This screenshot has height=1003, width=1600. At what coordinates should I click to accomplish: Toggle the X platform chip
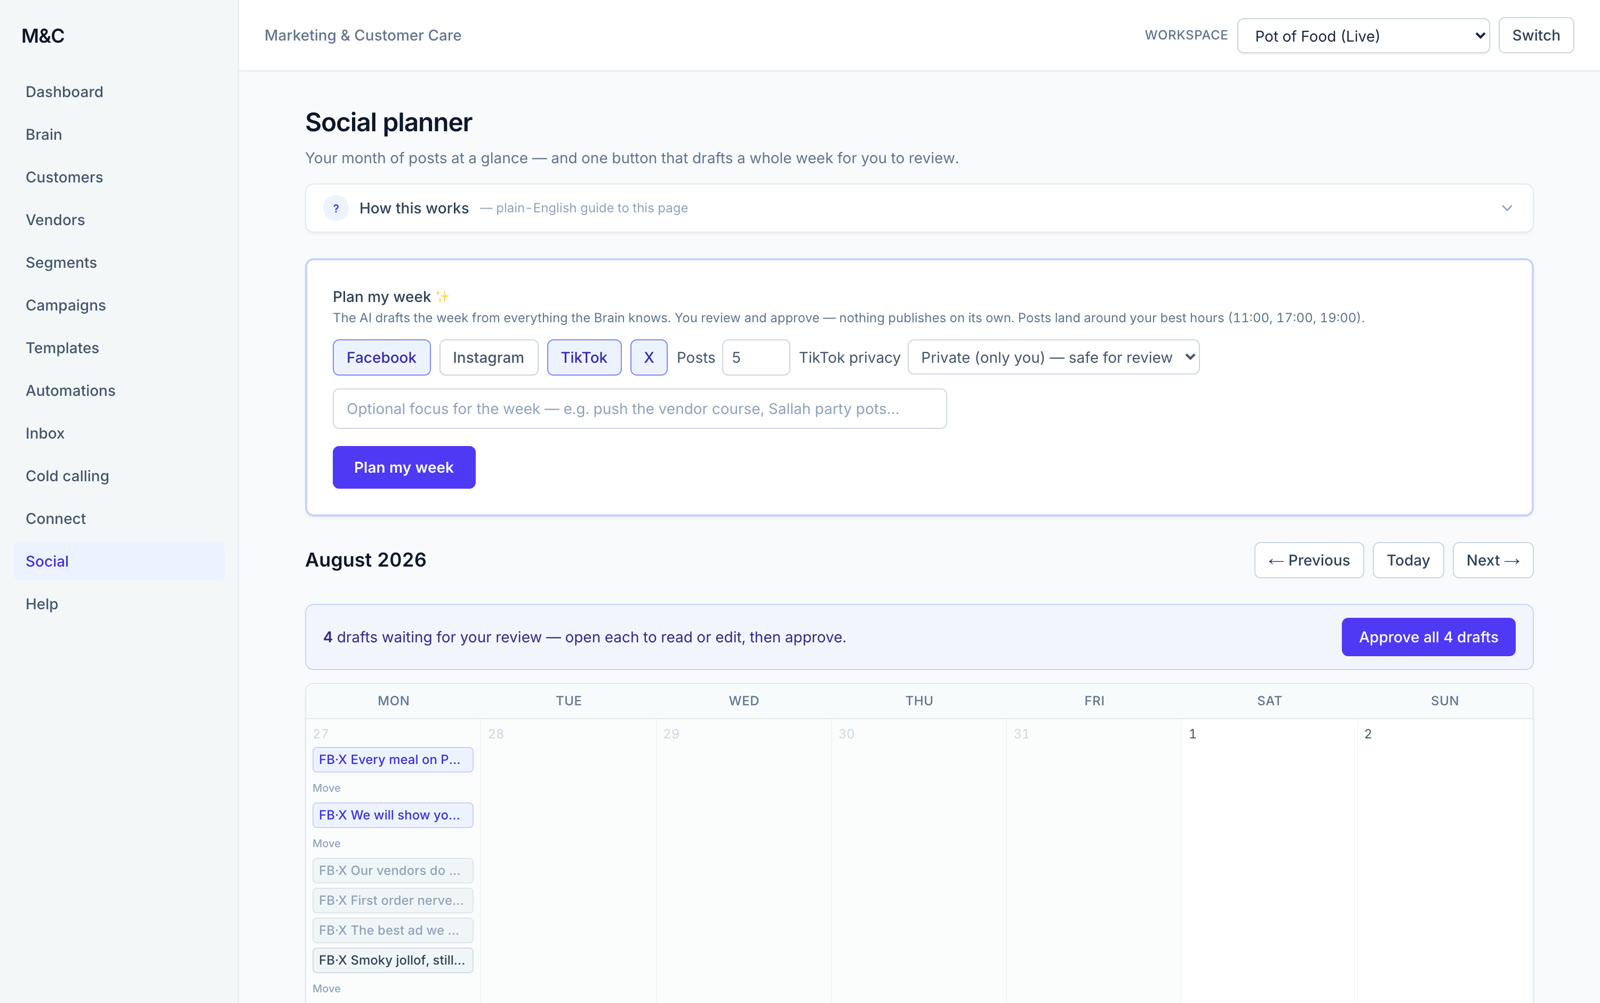point(648,357)
